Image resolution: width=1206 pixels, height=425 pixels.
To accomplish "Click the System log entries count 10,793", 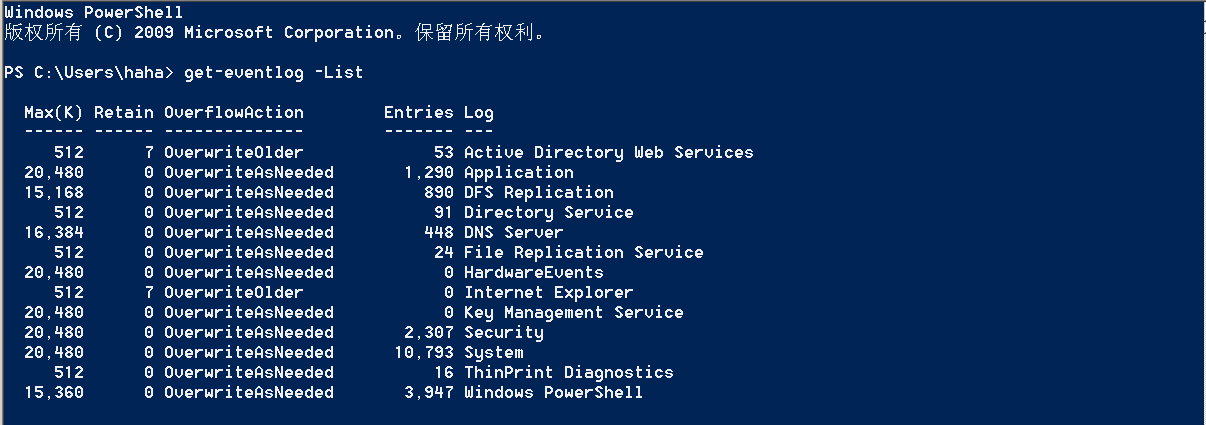I will [424, 353].
